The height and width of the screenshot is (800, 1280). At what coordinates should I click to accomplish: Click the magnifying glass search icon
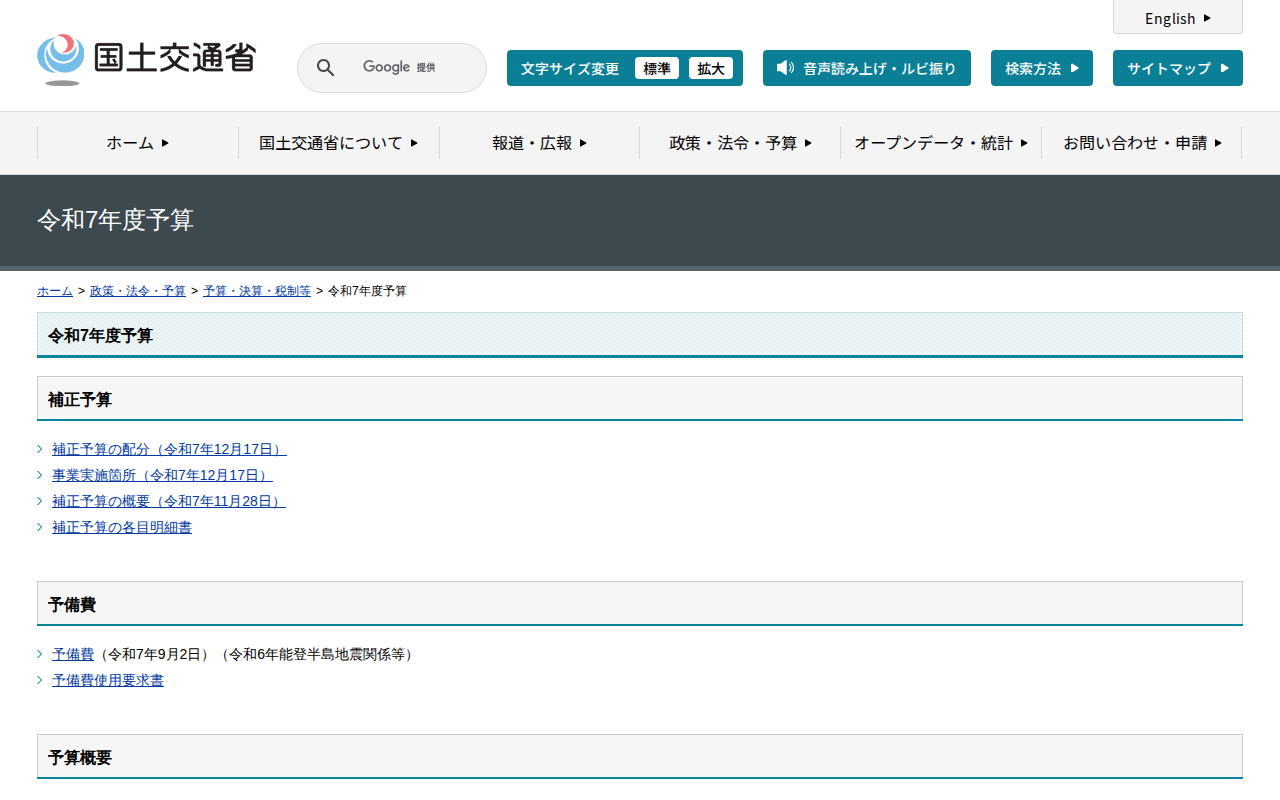coord(326,68)
